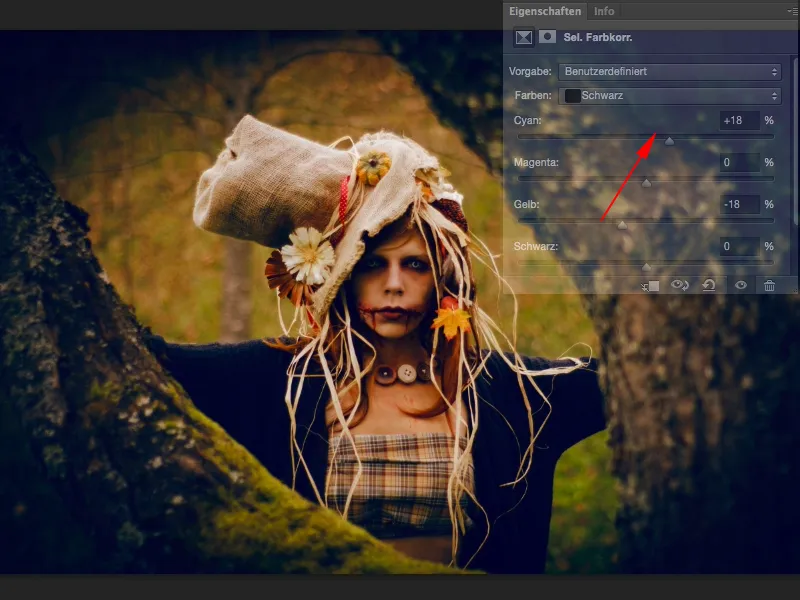The image size is (800, 600).
Task: Reset adjustment to defaults icon
Action: tap(709, 285)
